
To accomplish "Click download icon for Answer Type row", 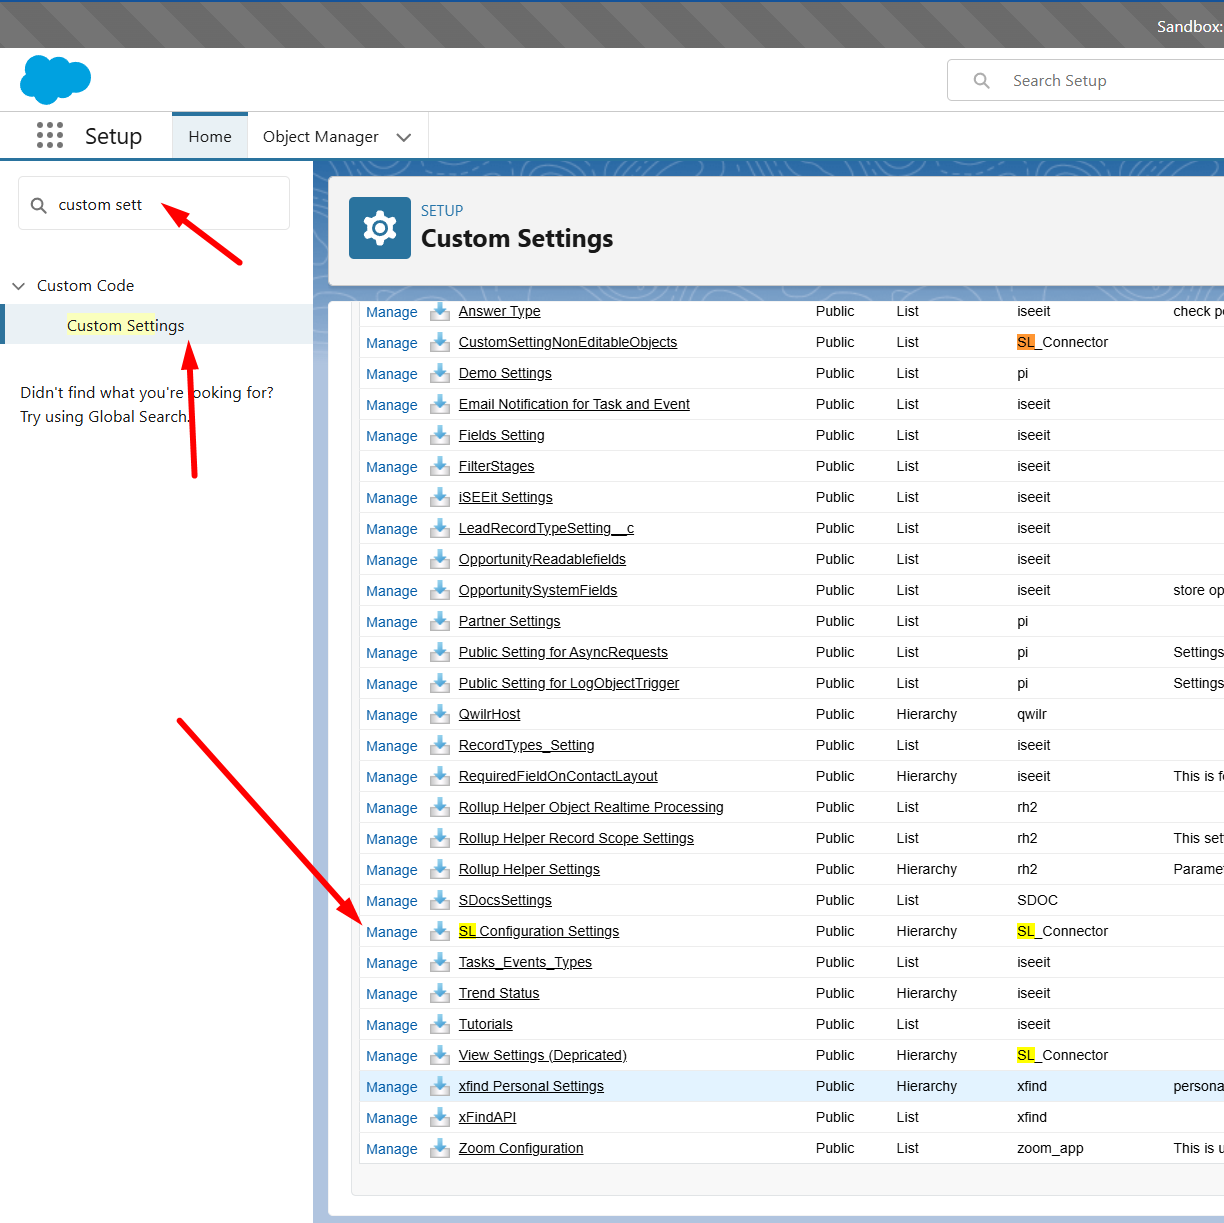I will click(440, 311).
